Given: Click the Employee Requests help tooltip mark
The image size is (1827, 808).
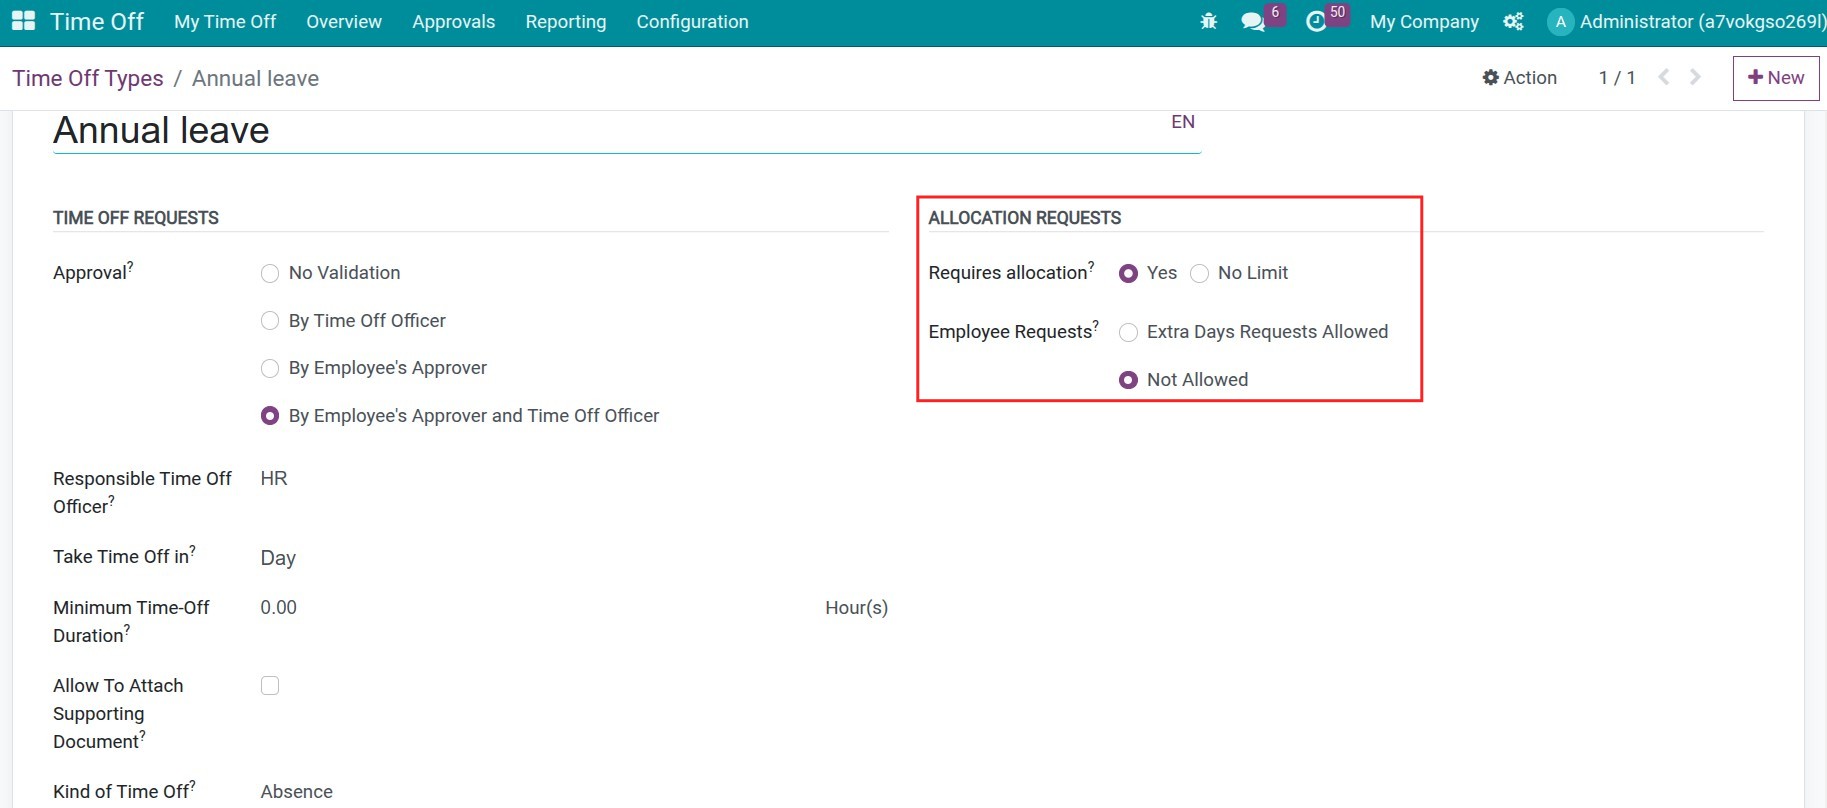Looking at the screenshot, I should (x=1096, y=325).
